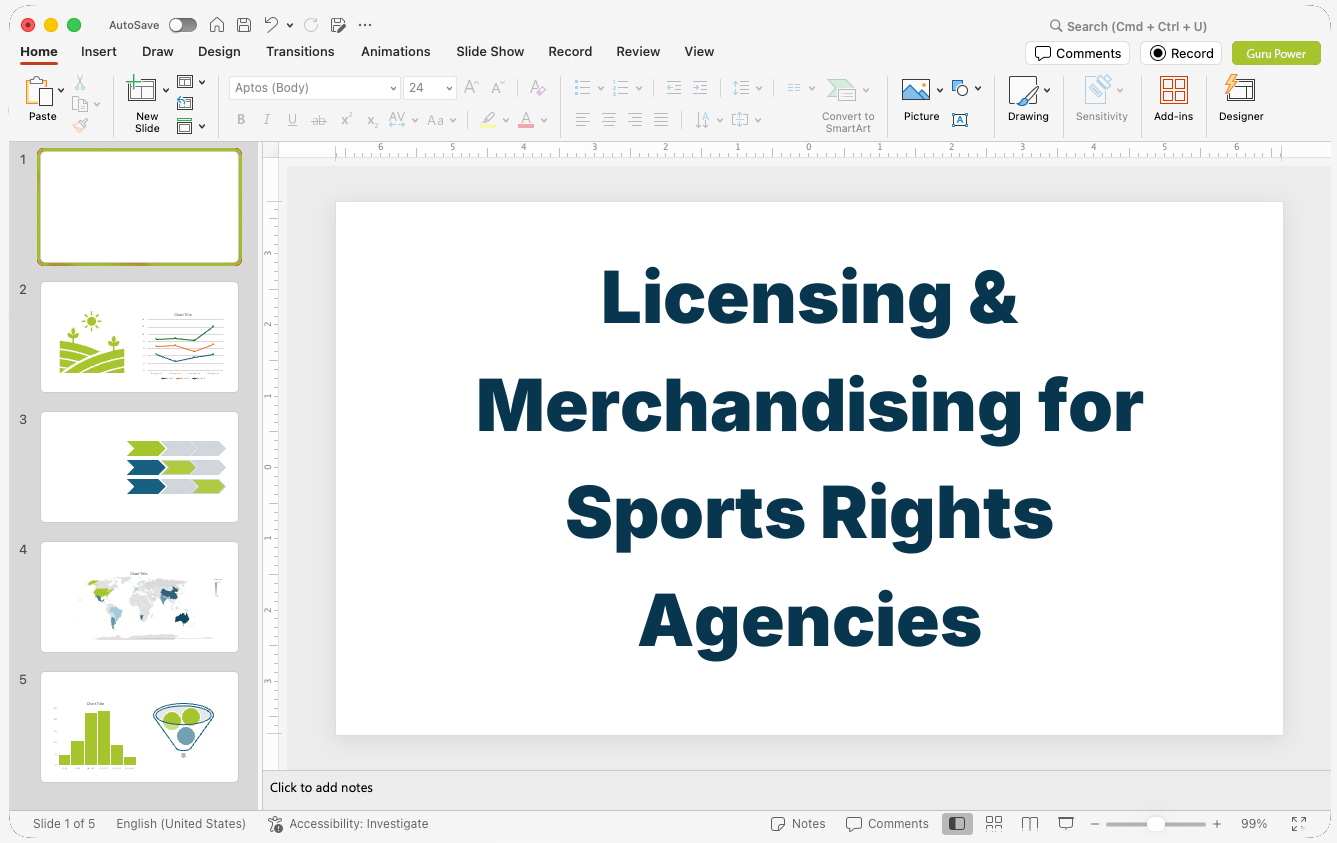Center align the text
The image size is (1337, 843).
point(608,120)
